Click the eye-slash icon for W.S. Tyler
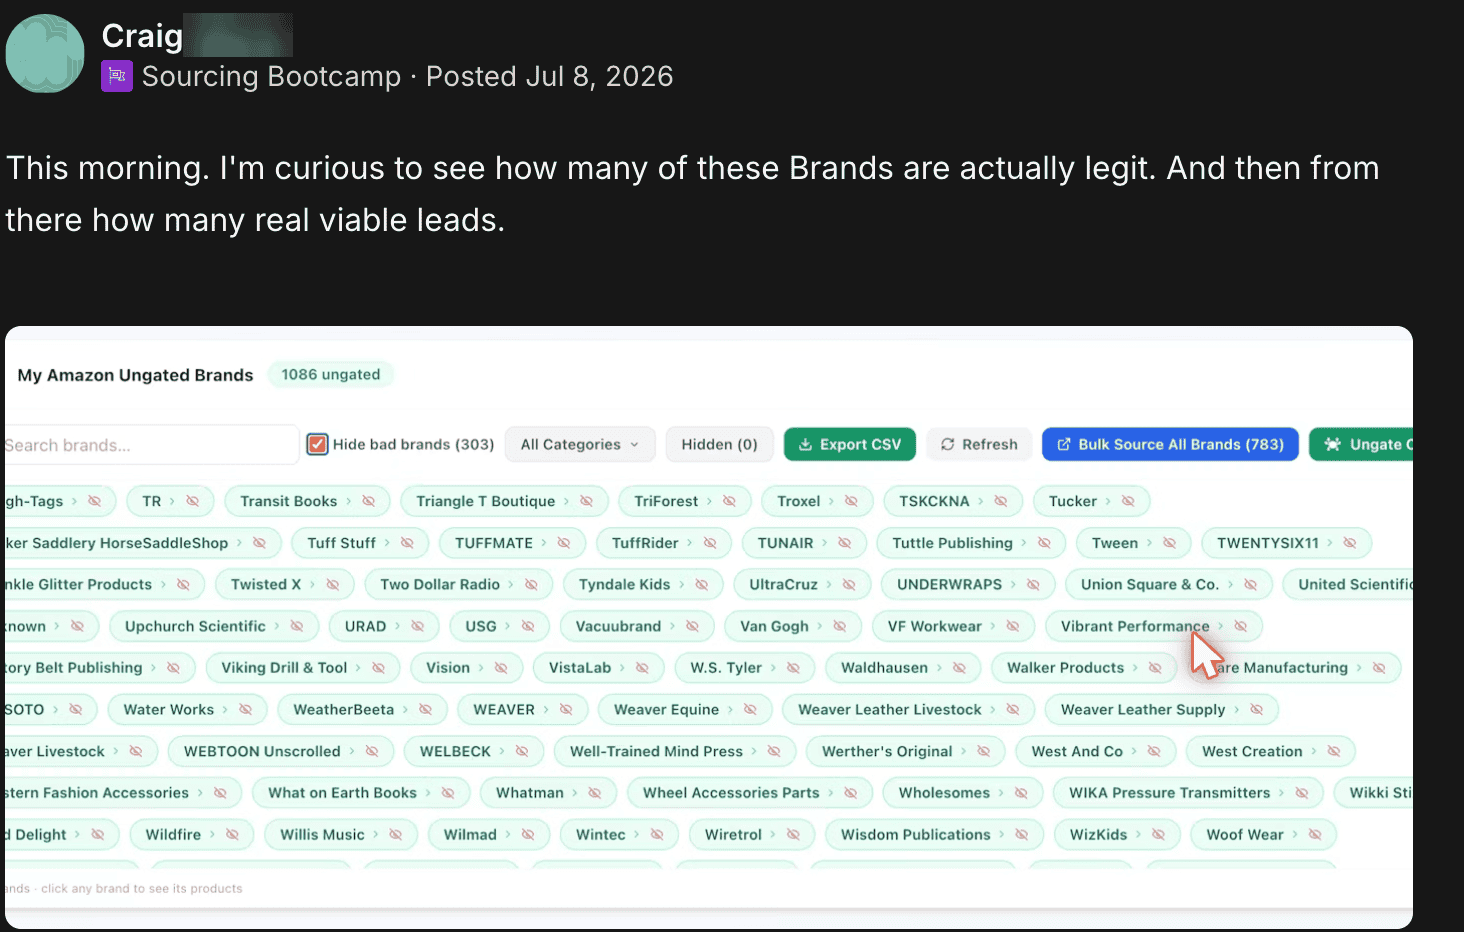The image size is (1464, 932). [x=793, y=668]
